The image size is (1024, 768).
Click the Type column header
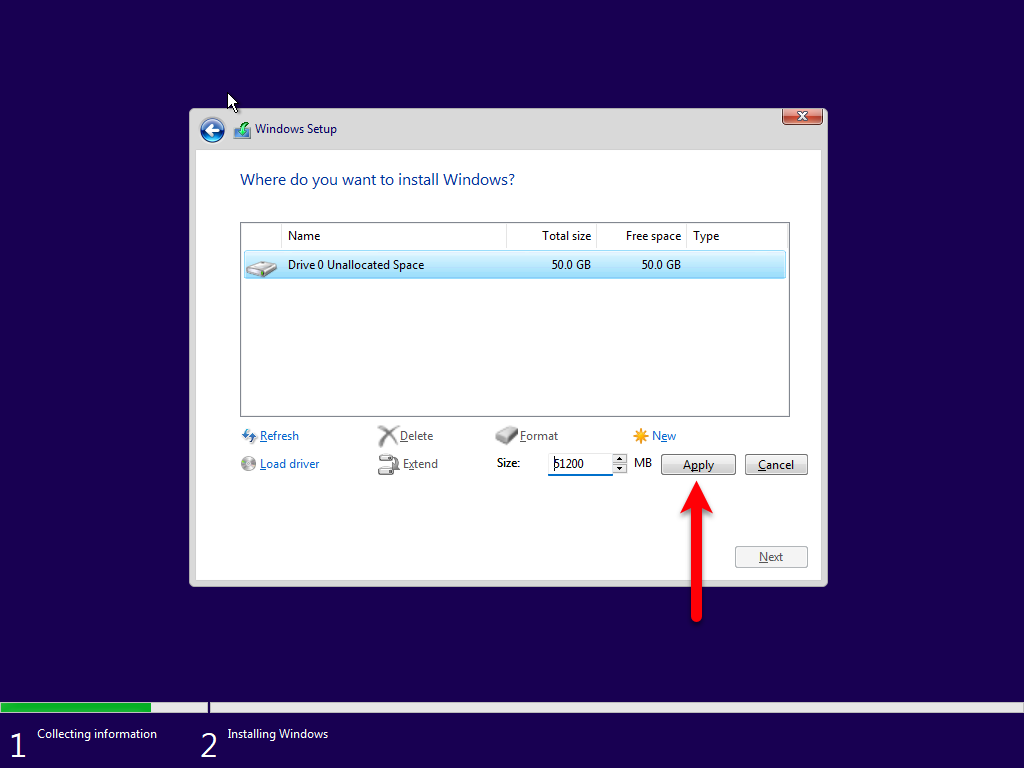tap(737, 236)
